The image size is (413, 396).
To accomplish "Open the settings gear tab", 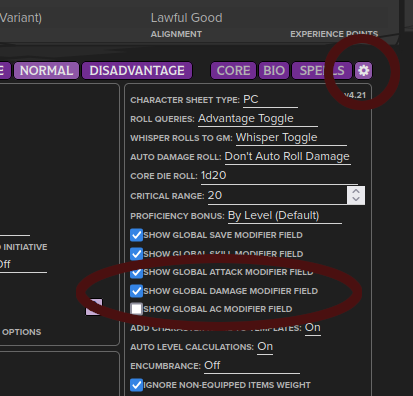I will pos(363,71).
